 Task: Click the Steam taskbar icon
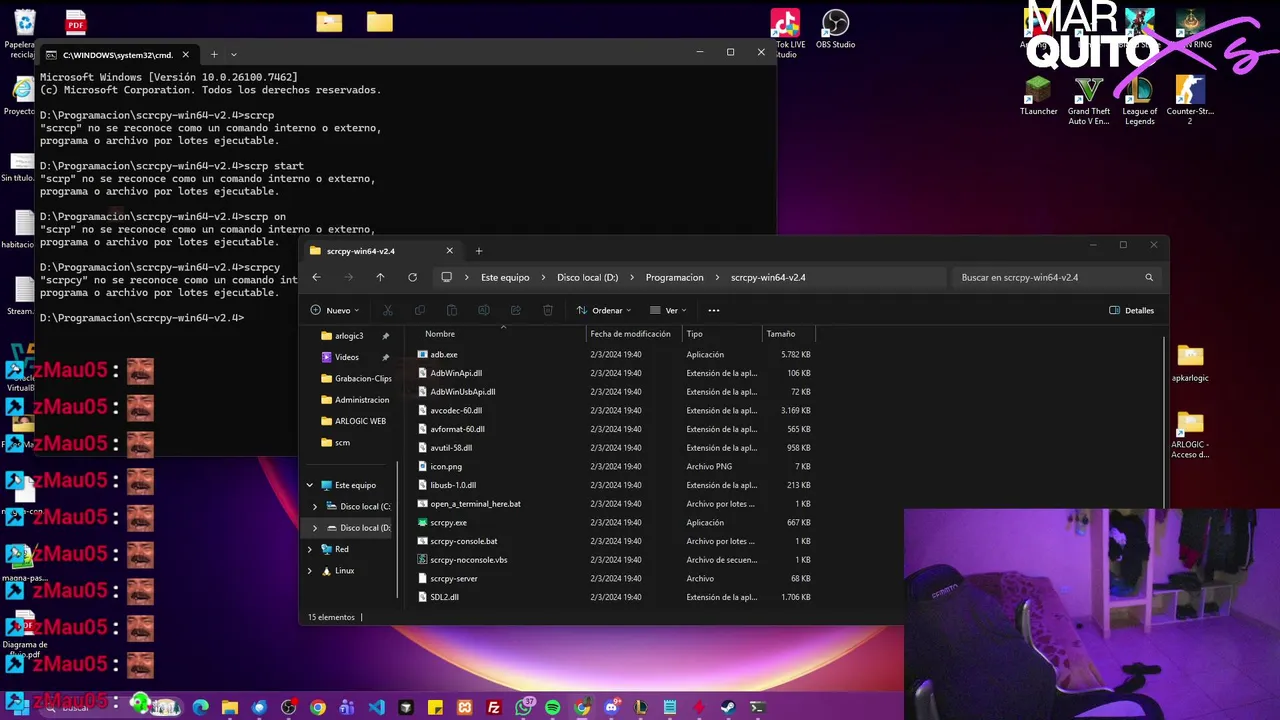tap(728, 707)
